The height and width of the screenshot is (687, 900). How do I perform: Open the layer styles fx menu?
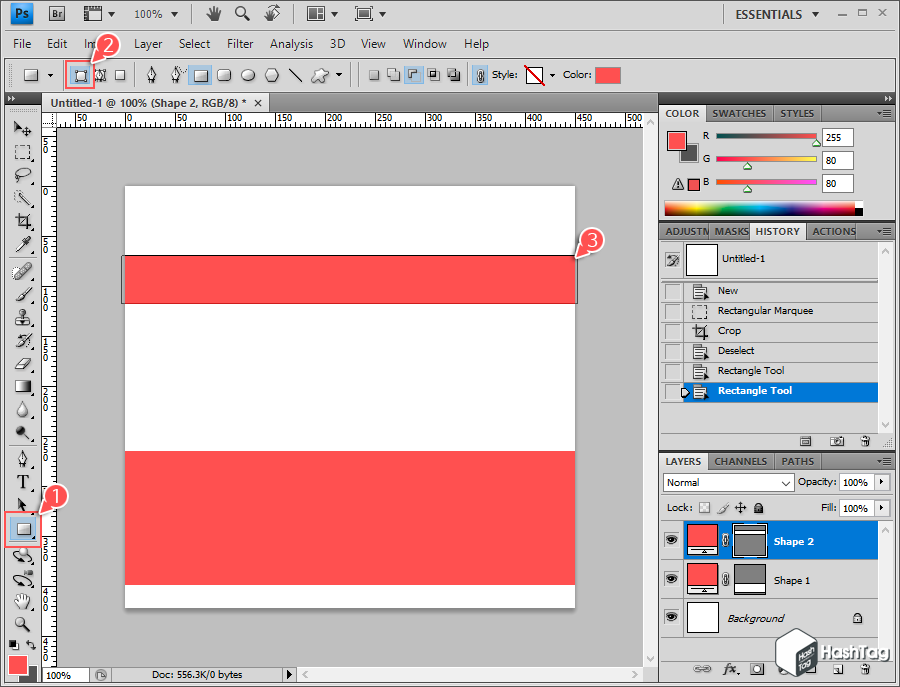point(731,668)
